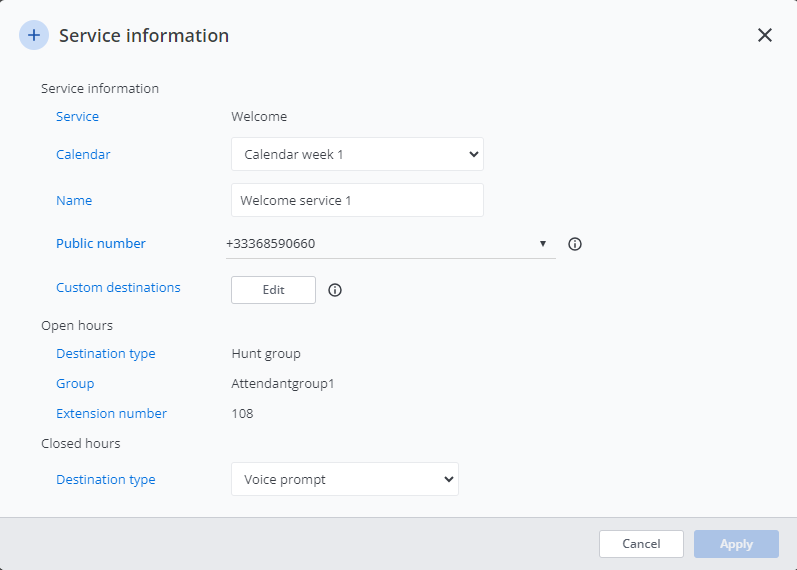The height and width of the screenshot is (570, 797).
Task: Click the Destination type label under Open hours
Action: tap(106, 354)
